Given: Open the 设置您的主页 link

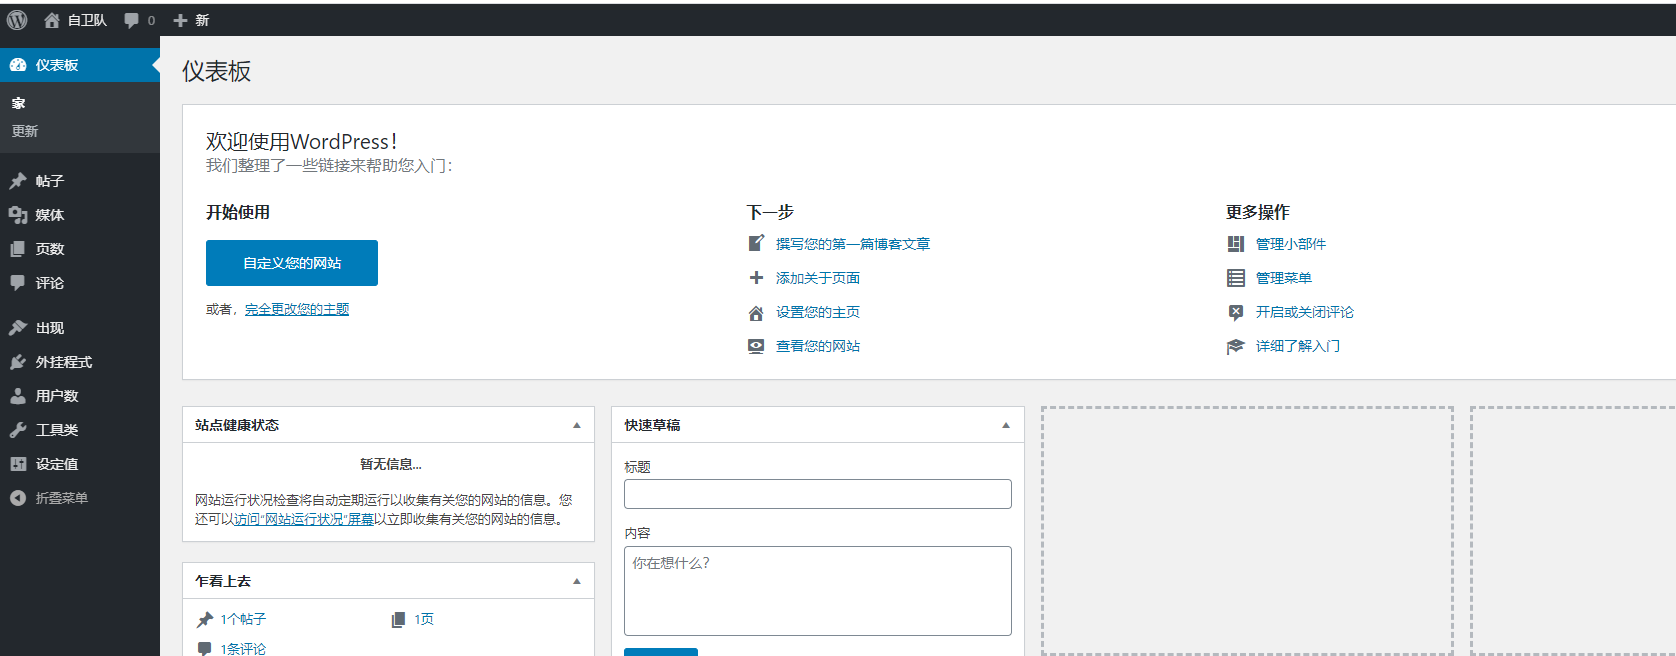Looking at the screenshot, I should click(818, 312).
